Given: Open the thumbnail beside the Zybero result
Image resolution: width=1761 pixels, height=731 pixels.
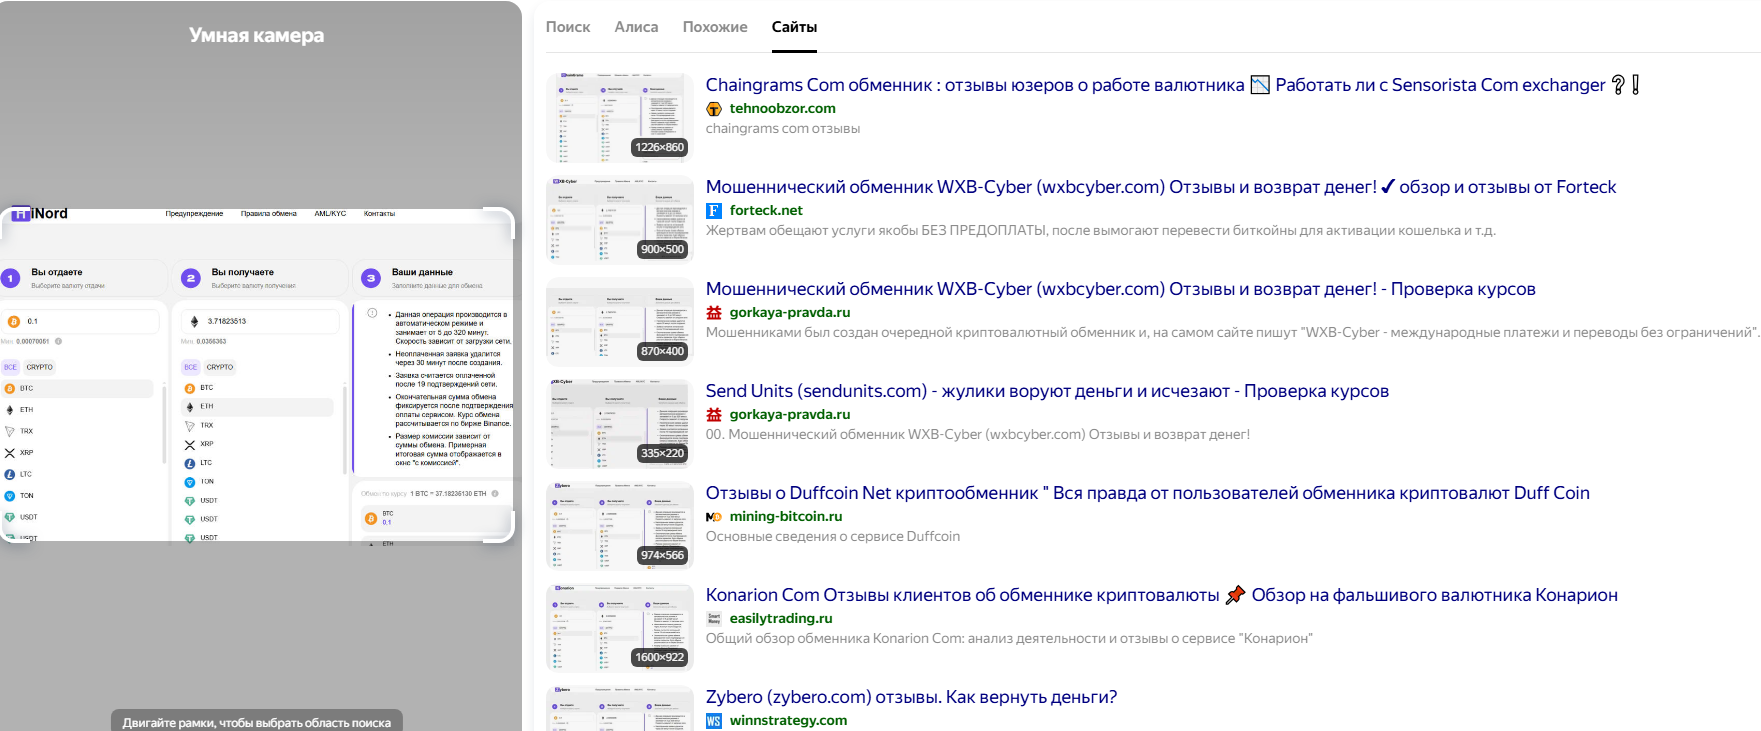Looking at the screenshot, I should 620,708.
